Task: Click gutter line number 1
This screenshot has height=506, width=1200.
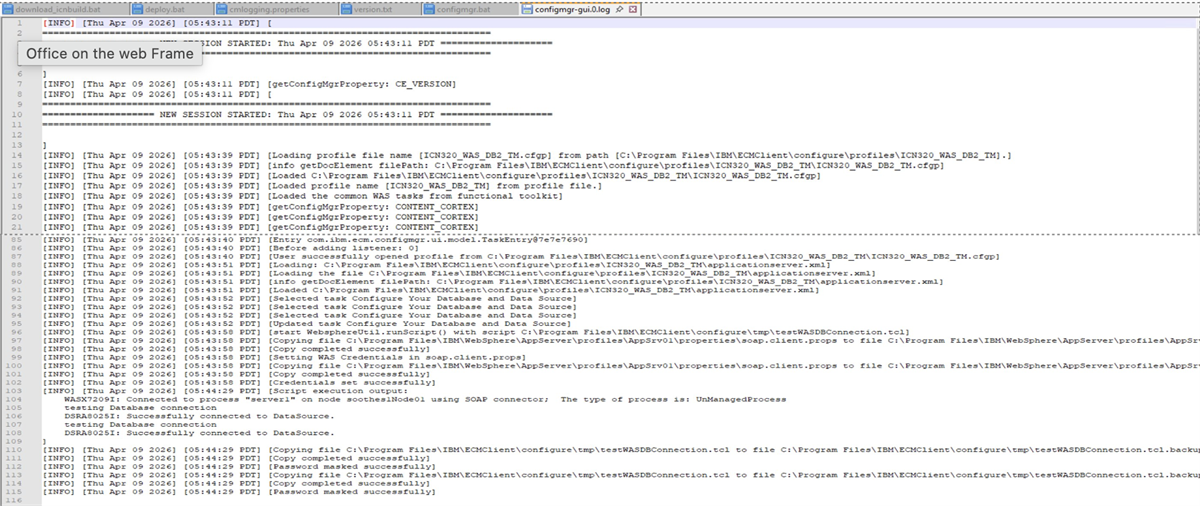Action: click(20, 22)
